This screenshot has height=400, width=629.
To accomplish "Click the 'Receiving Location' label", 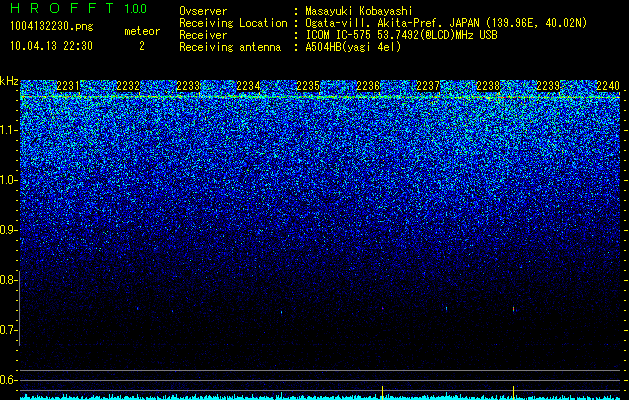I will coord(233,23).
